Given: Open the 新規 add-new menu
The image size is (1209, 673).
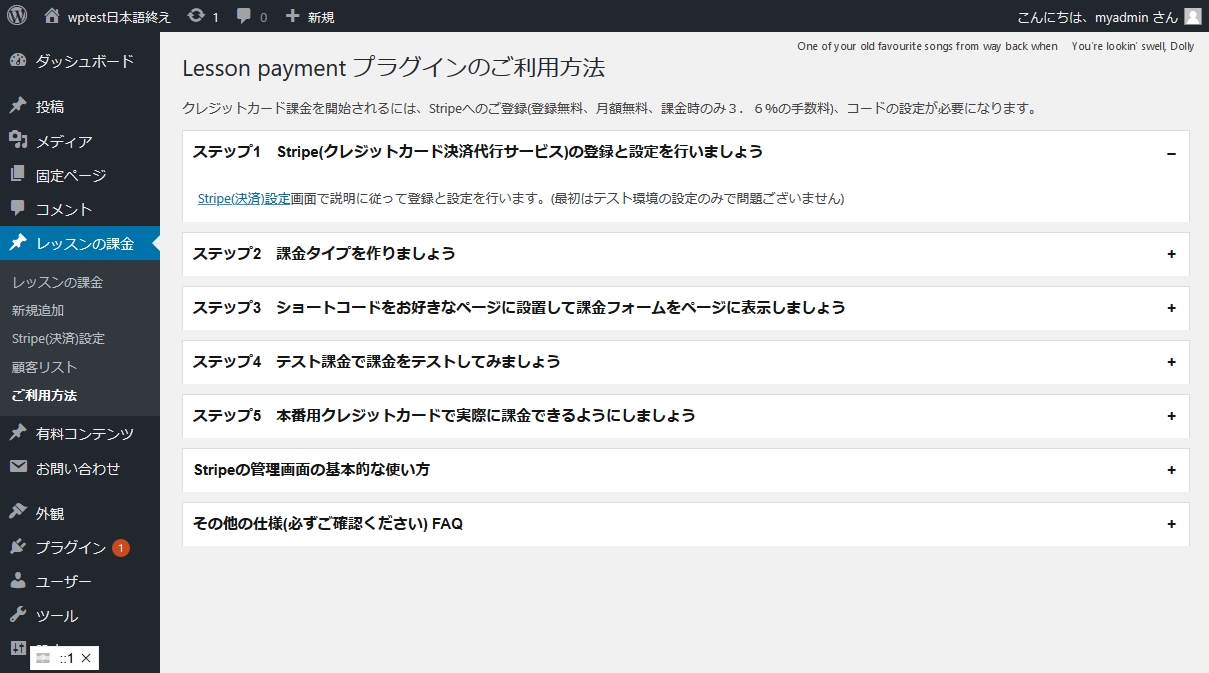Looking at the screenshot, I should 309,16.
